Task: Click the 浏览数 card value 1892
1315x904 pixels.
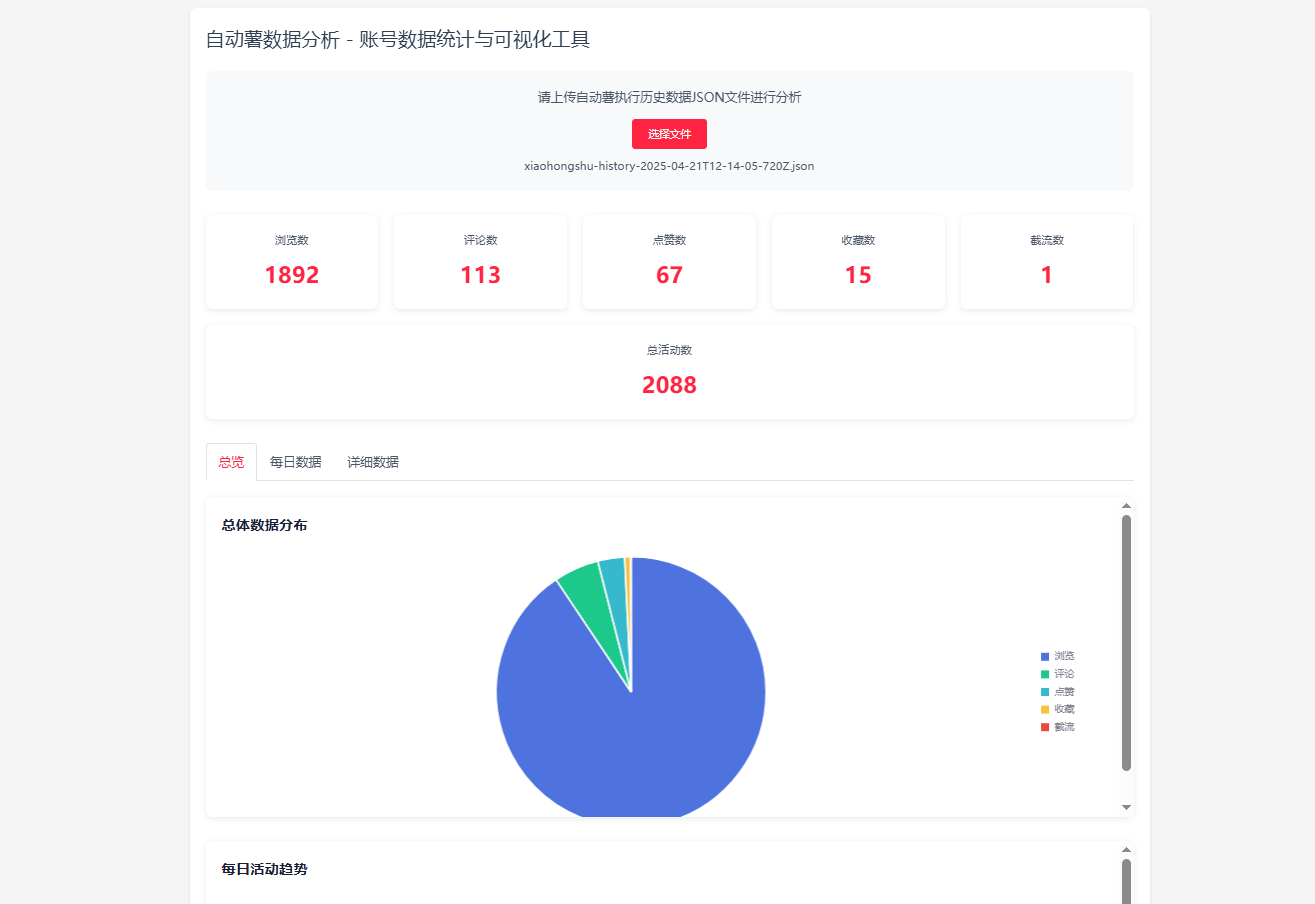Action: point(292,275)
